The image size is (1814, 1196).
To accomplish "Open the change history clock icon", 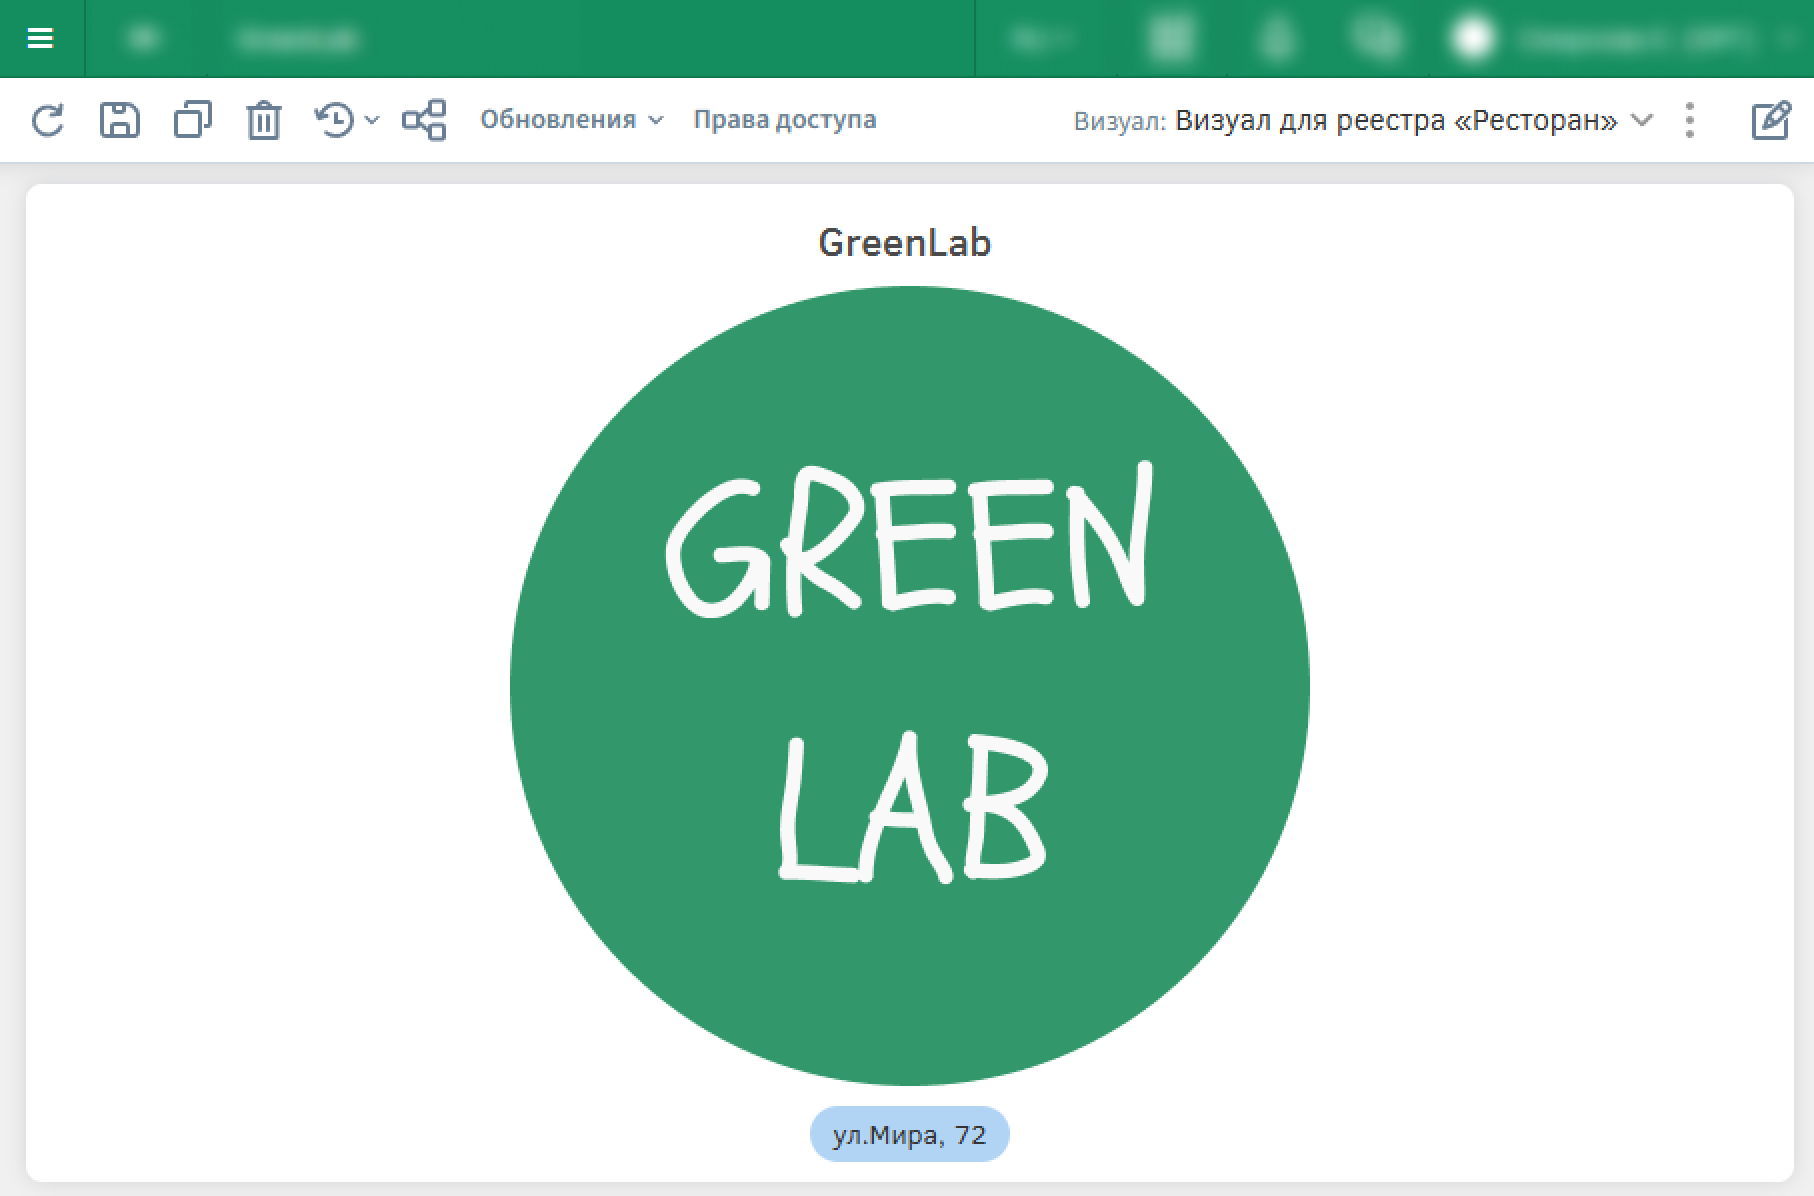I will click(335, 120).
